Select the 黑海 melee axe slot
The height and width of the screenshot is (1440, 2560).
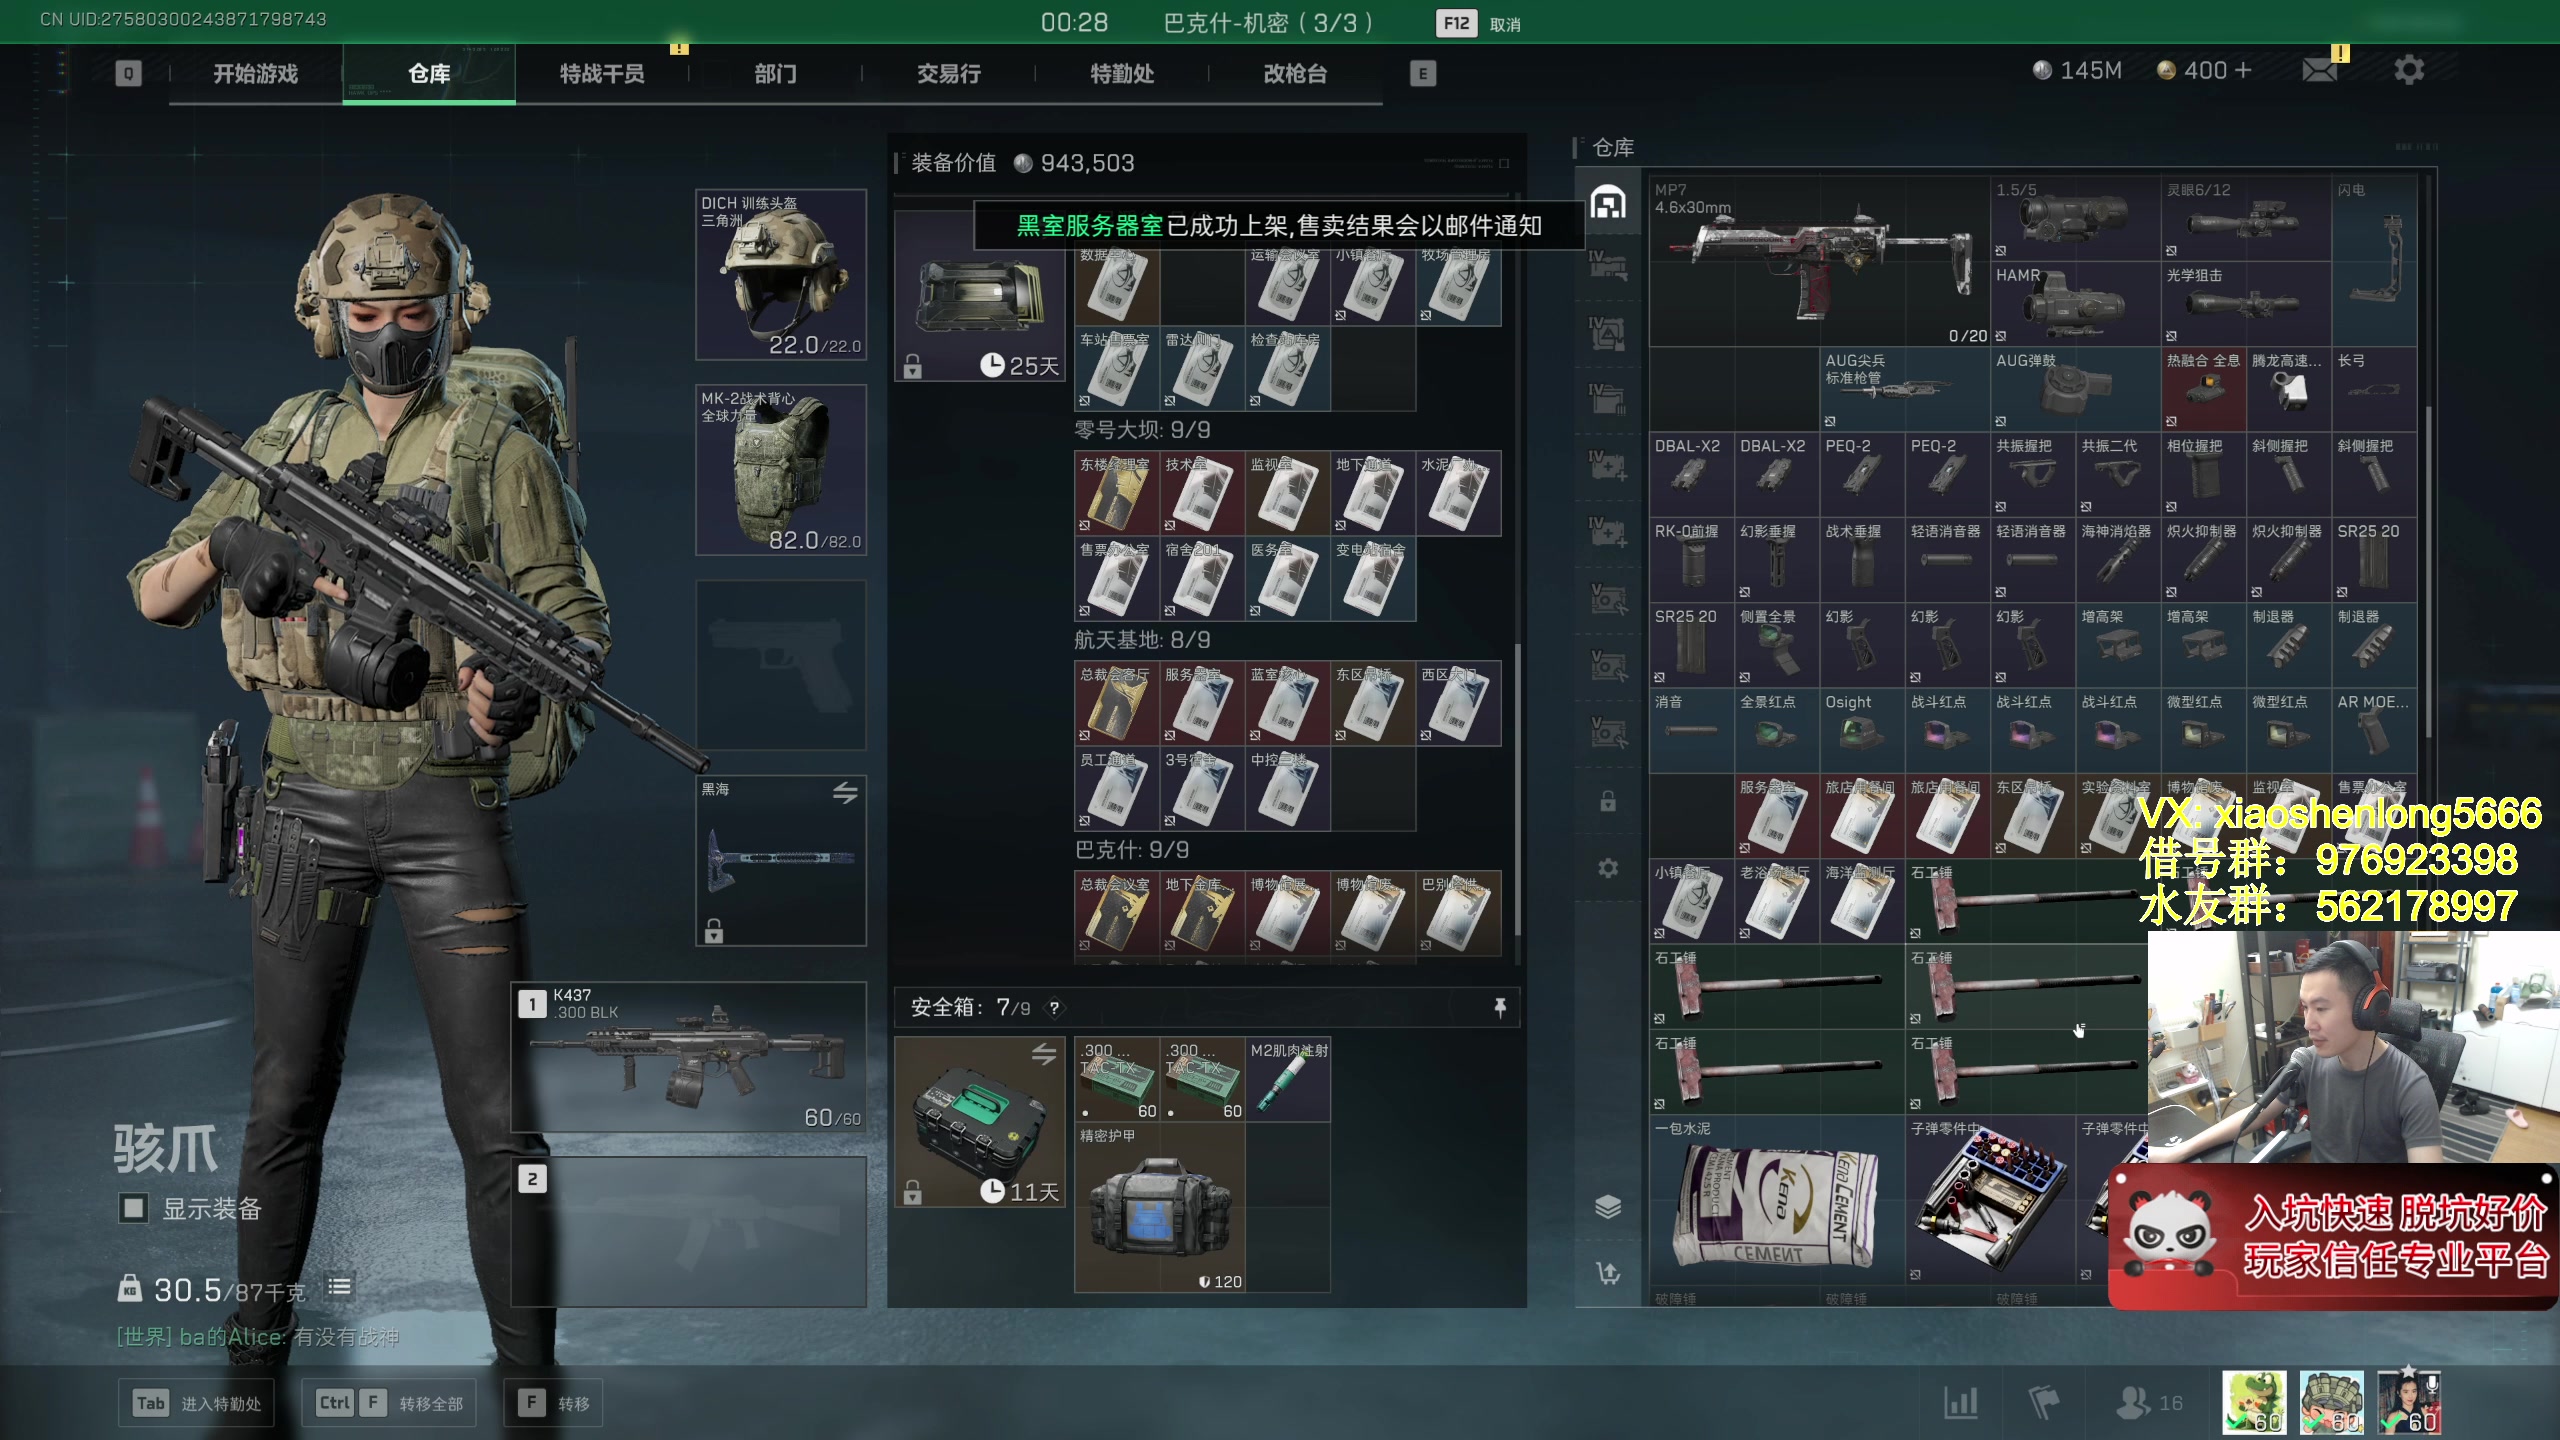click(x=781, y=860)
